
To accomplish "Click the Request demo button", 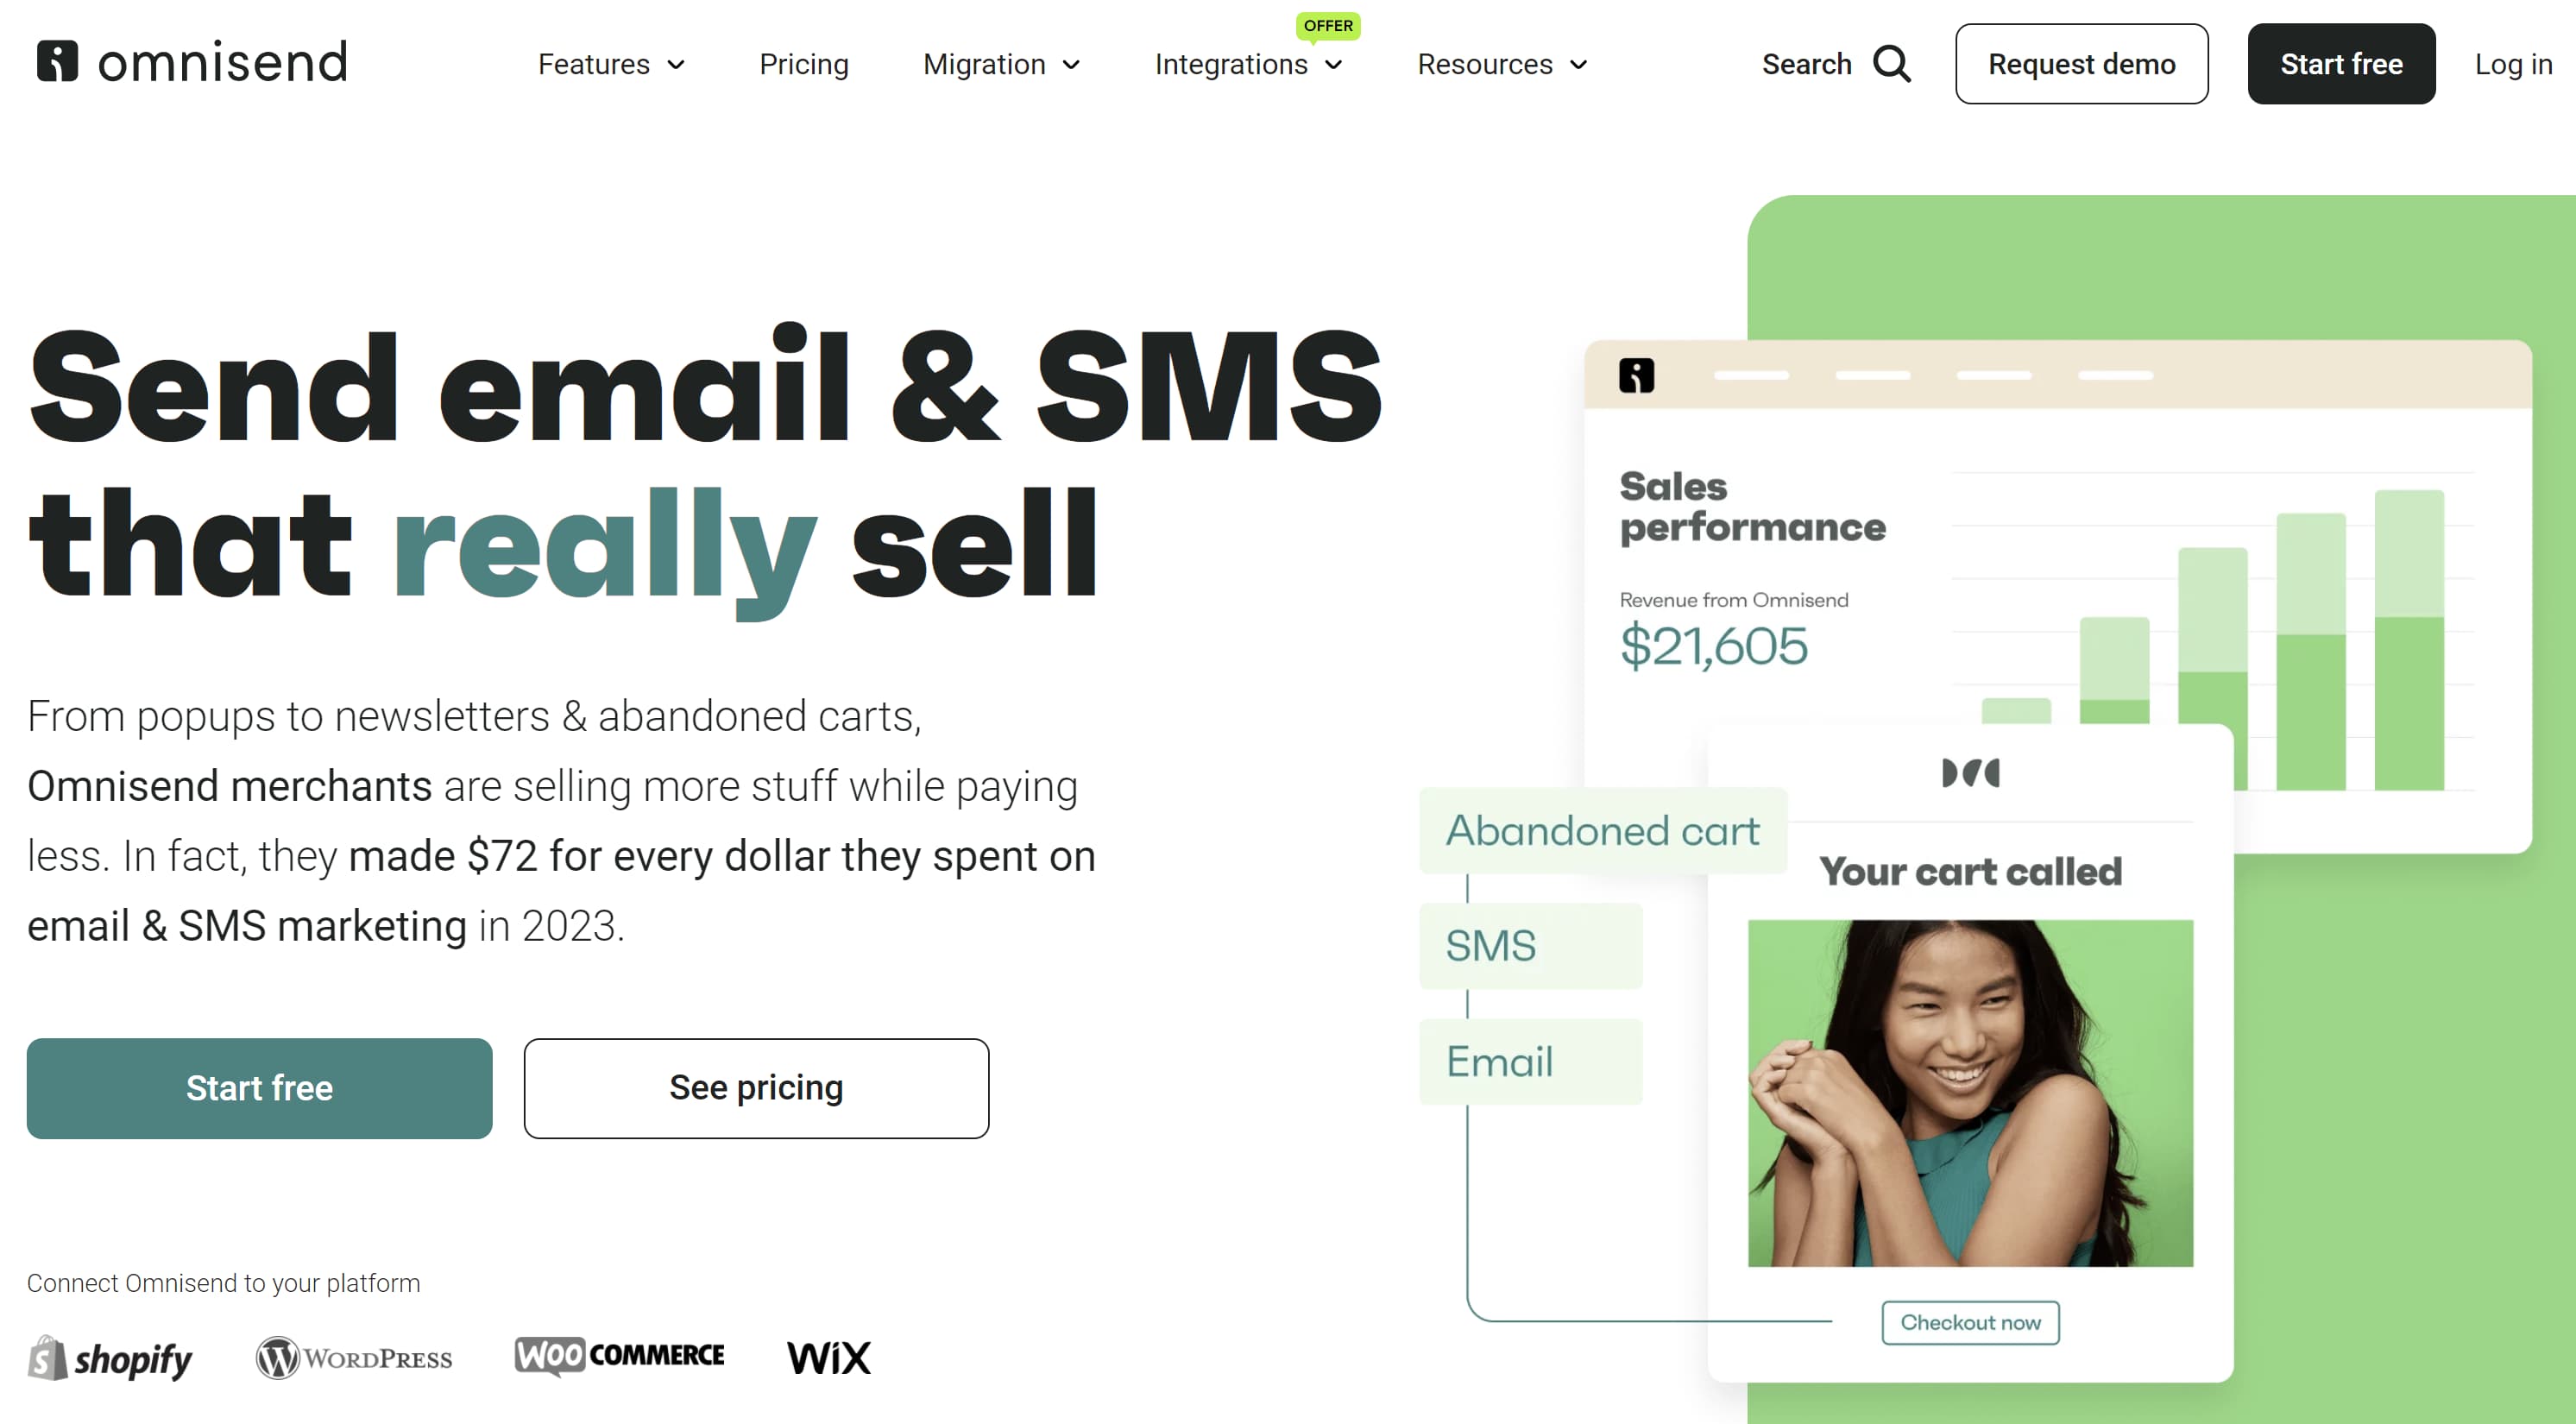I will tap(2081, 64).
